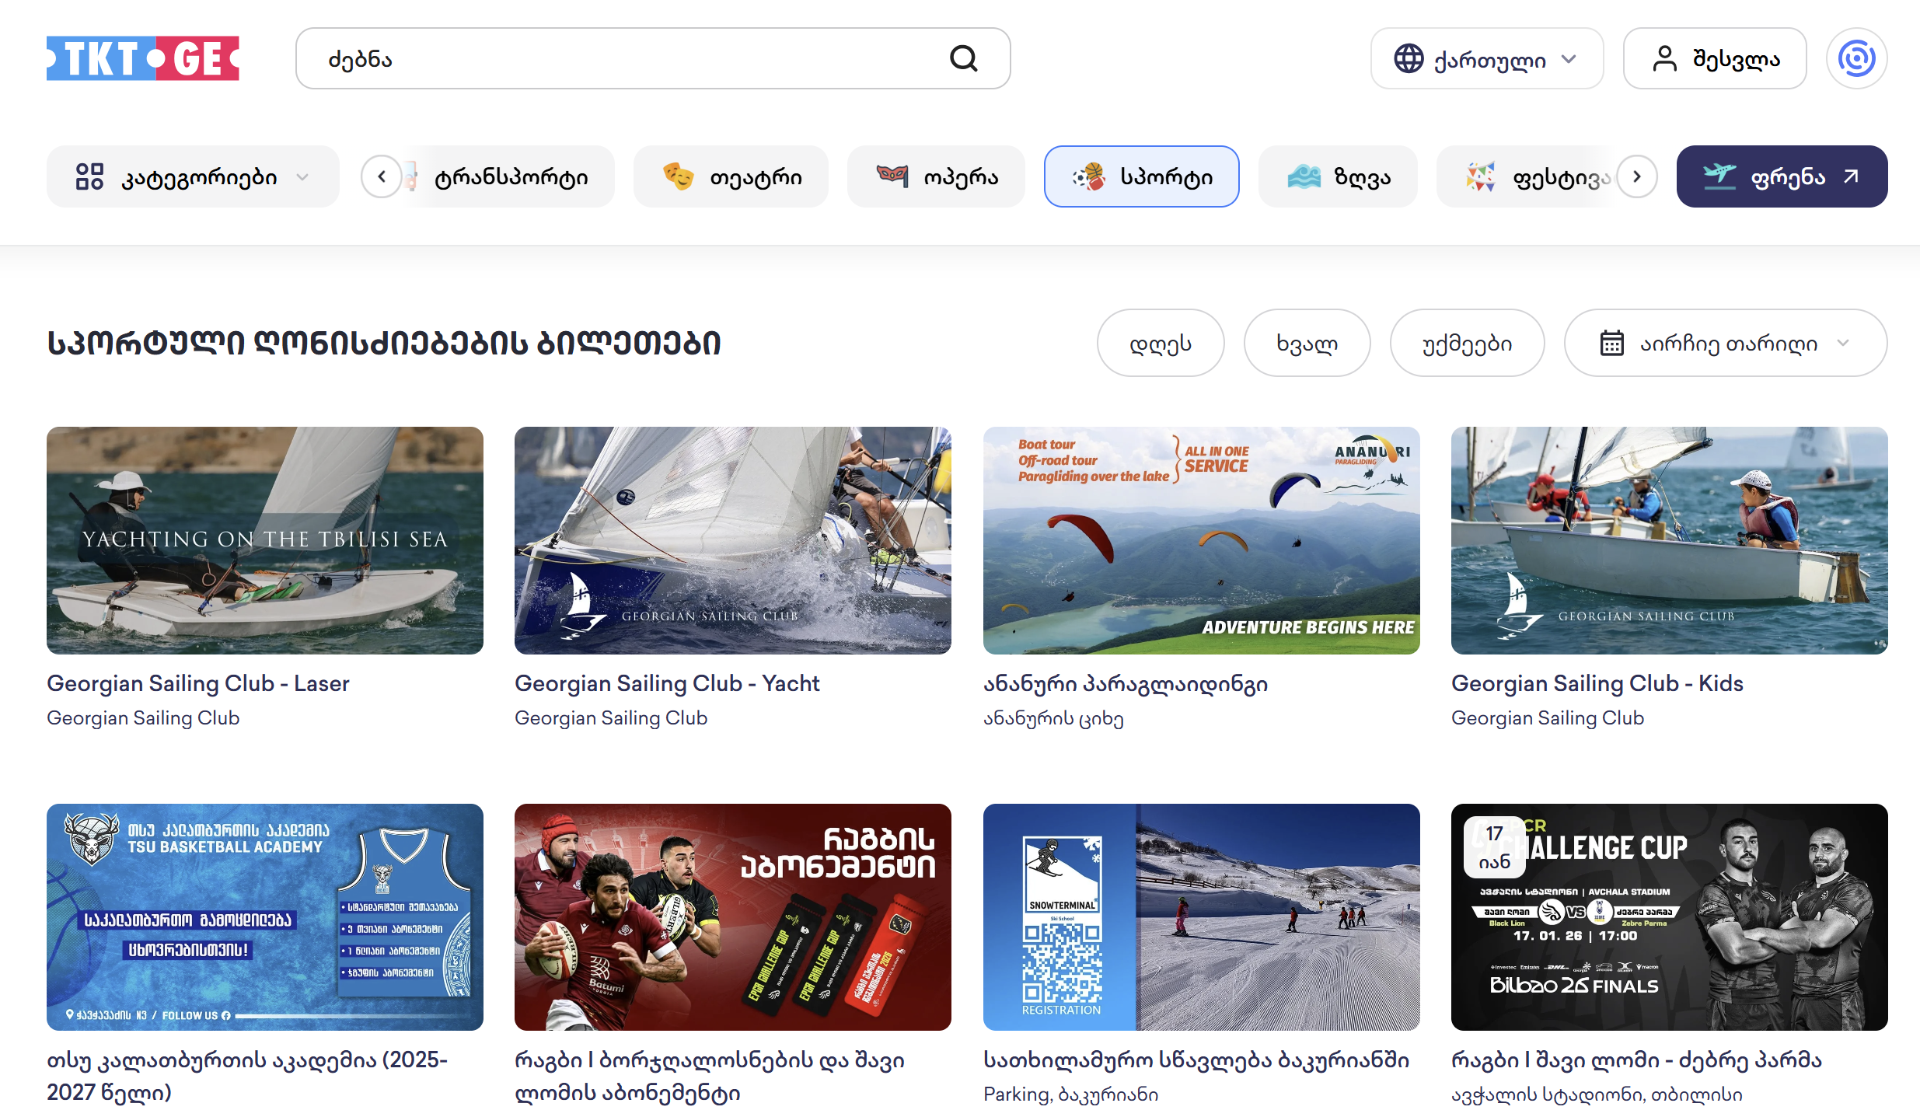Viewport: 1920px width, 1116px height.
Task: Open the theater (თეატრი) category
Action: pos(731,177)
